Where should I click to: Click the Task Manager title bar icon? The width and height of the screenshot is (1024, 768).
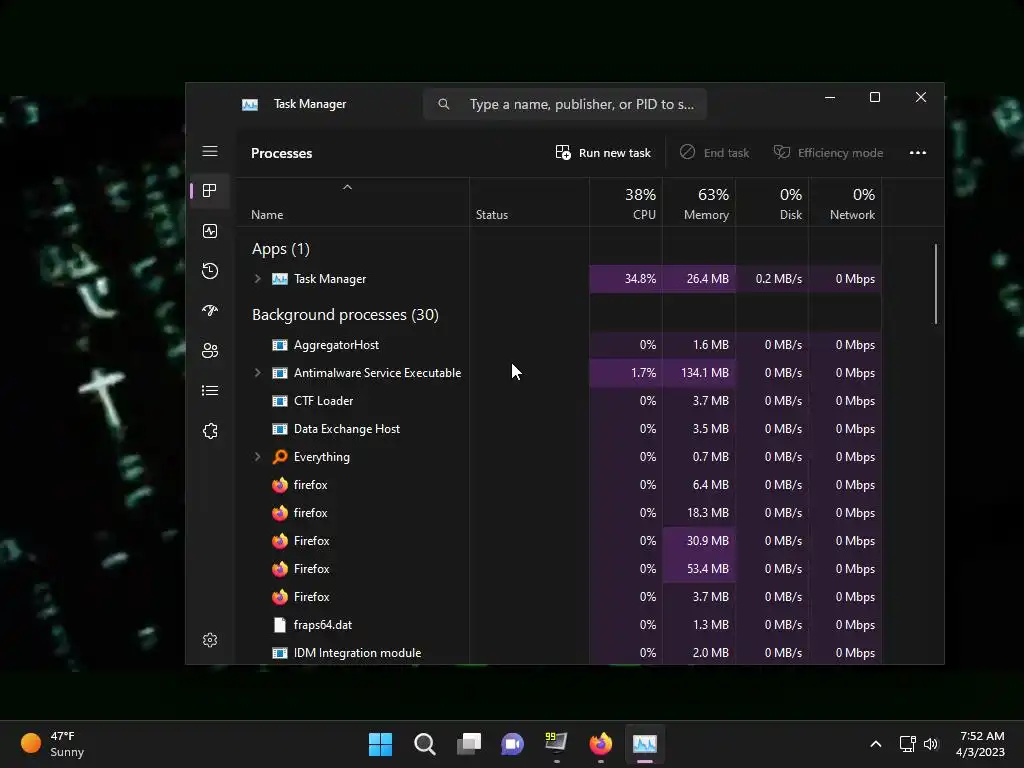click(249, 104)
